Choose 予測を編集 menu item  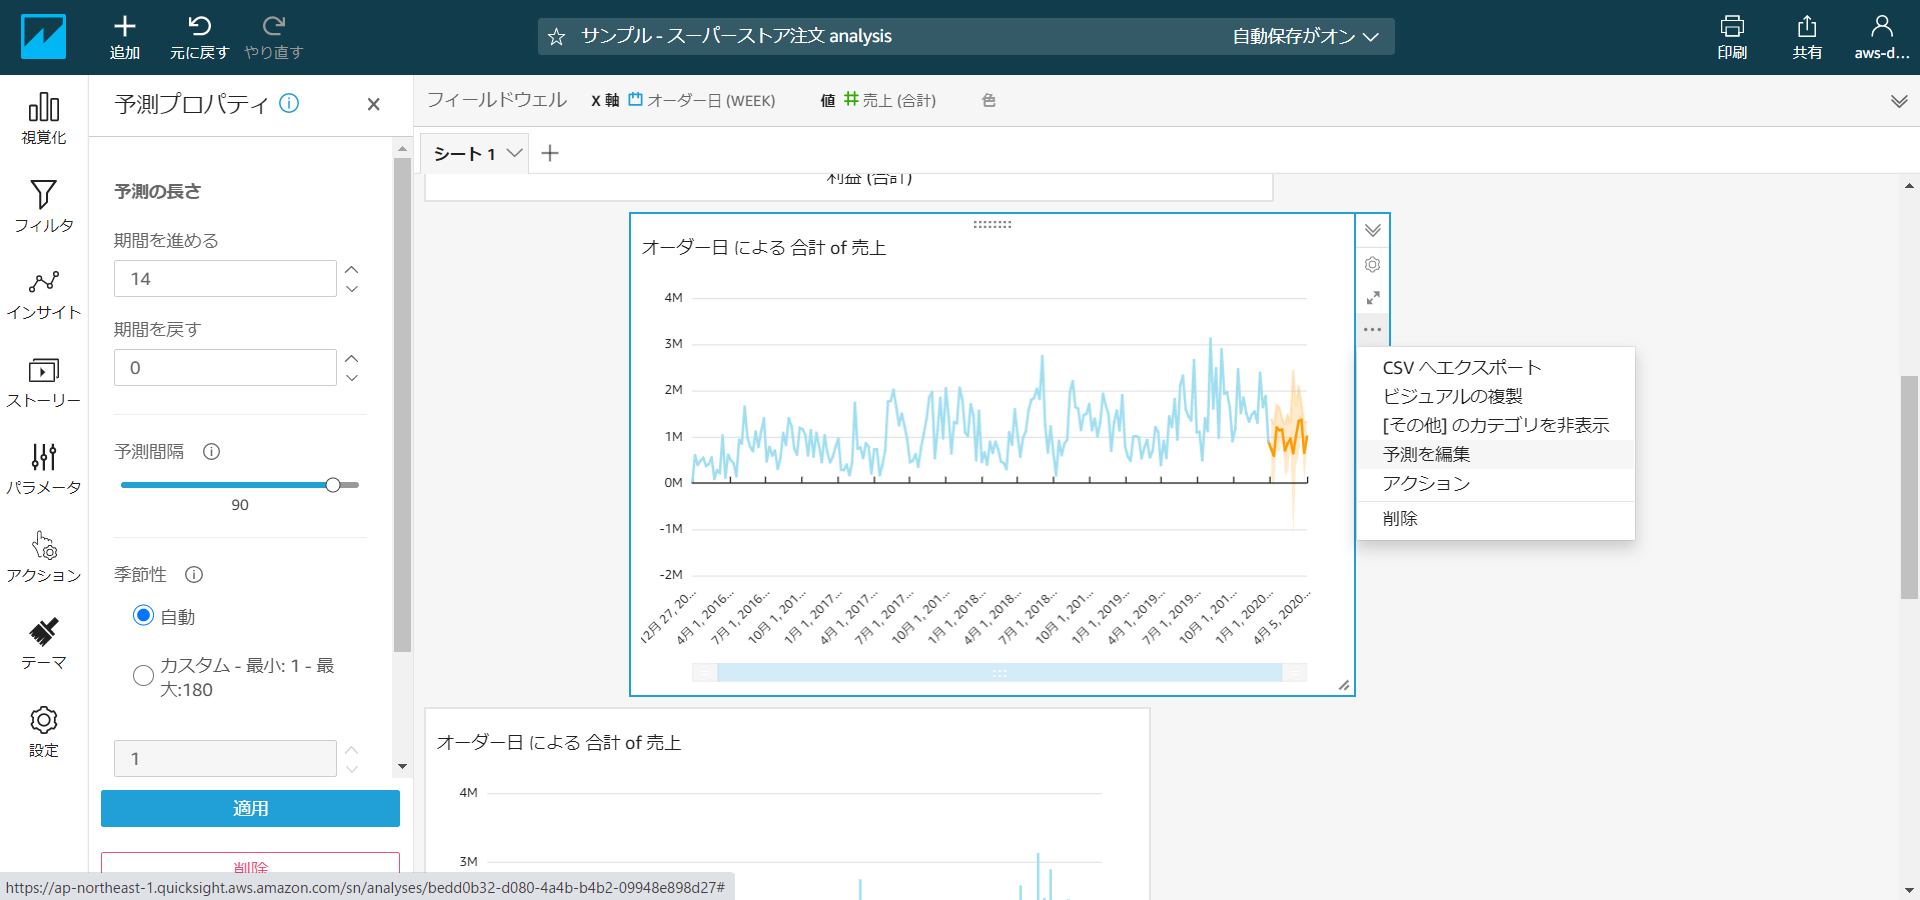pos(1496,454)
